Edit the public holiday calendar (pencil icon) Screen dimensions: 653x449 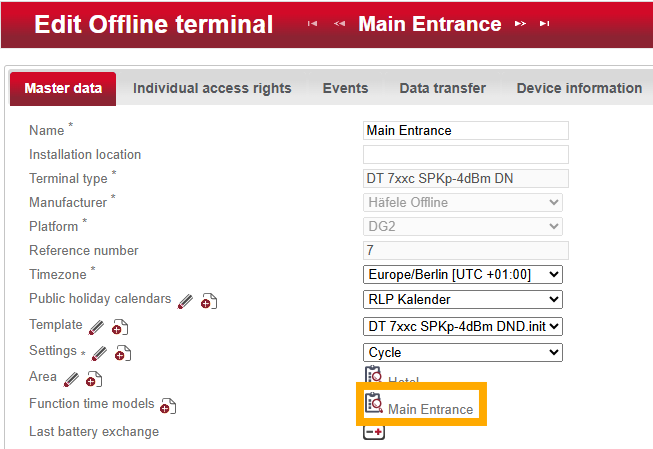pos(185,300)
